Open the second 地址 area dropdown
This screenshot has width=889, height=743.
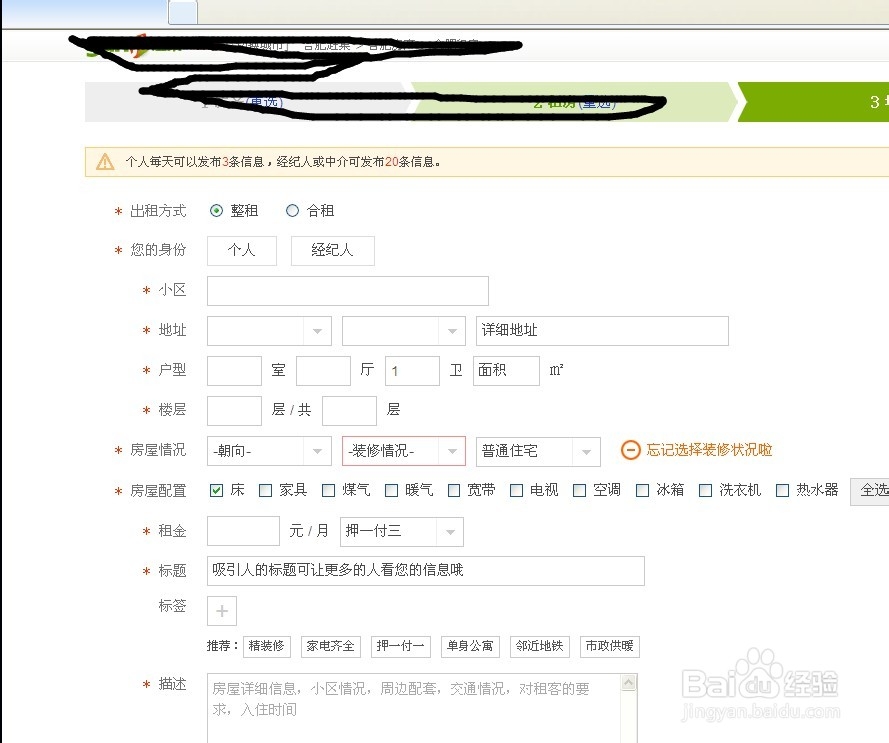404,331
